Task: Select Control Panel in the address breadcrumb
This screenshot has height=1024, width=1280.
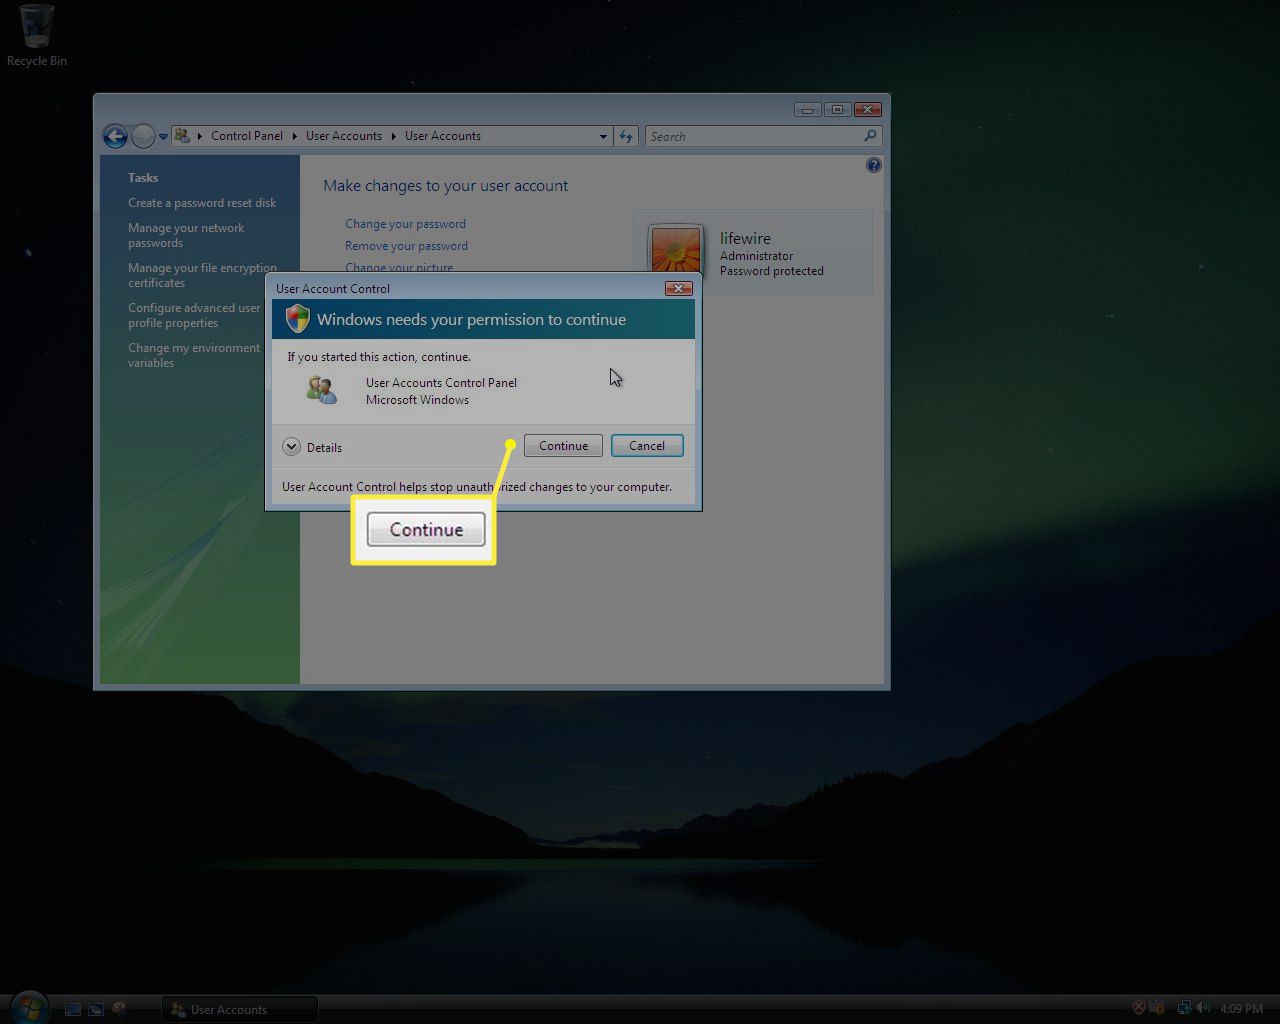Action: pyautogui.click(x=247, y=136)
